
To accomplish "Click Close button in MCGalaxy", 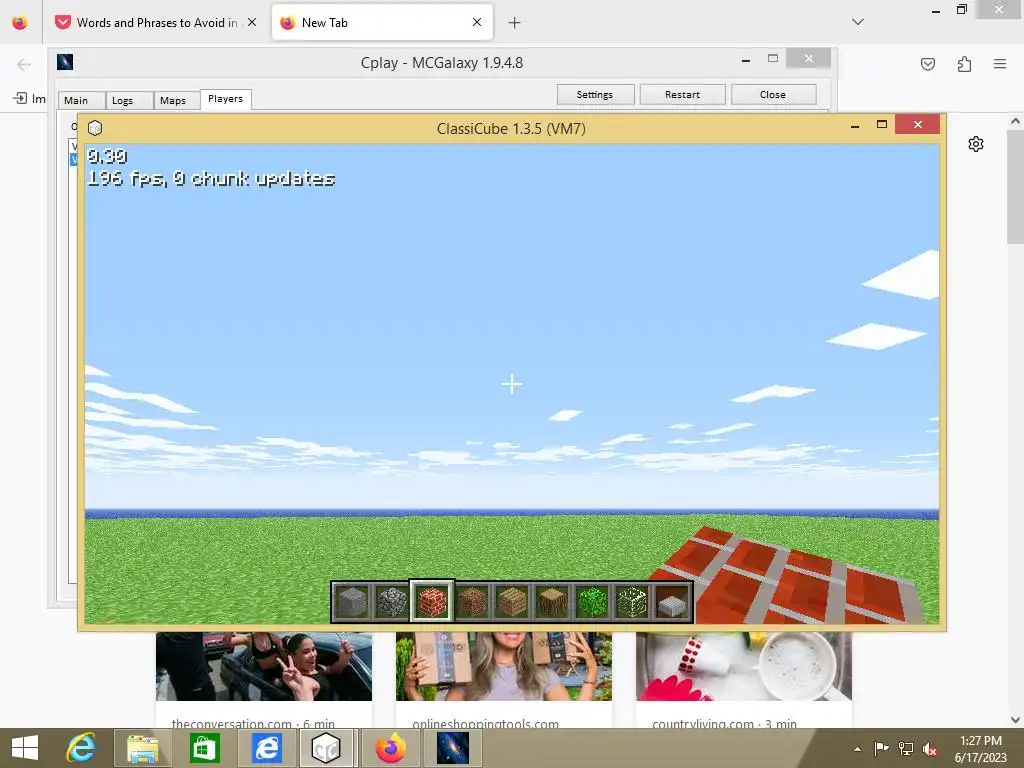I will (773, 94).
